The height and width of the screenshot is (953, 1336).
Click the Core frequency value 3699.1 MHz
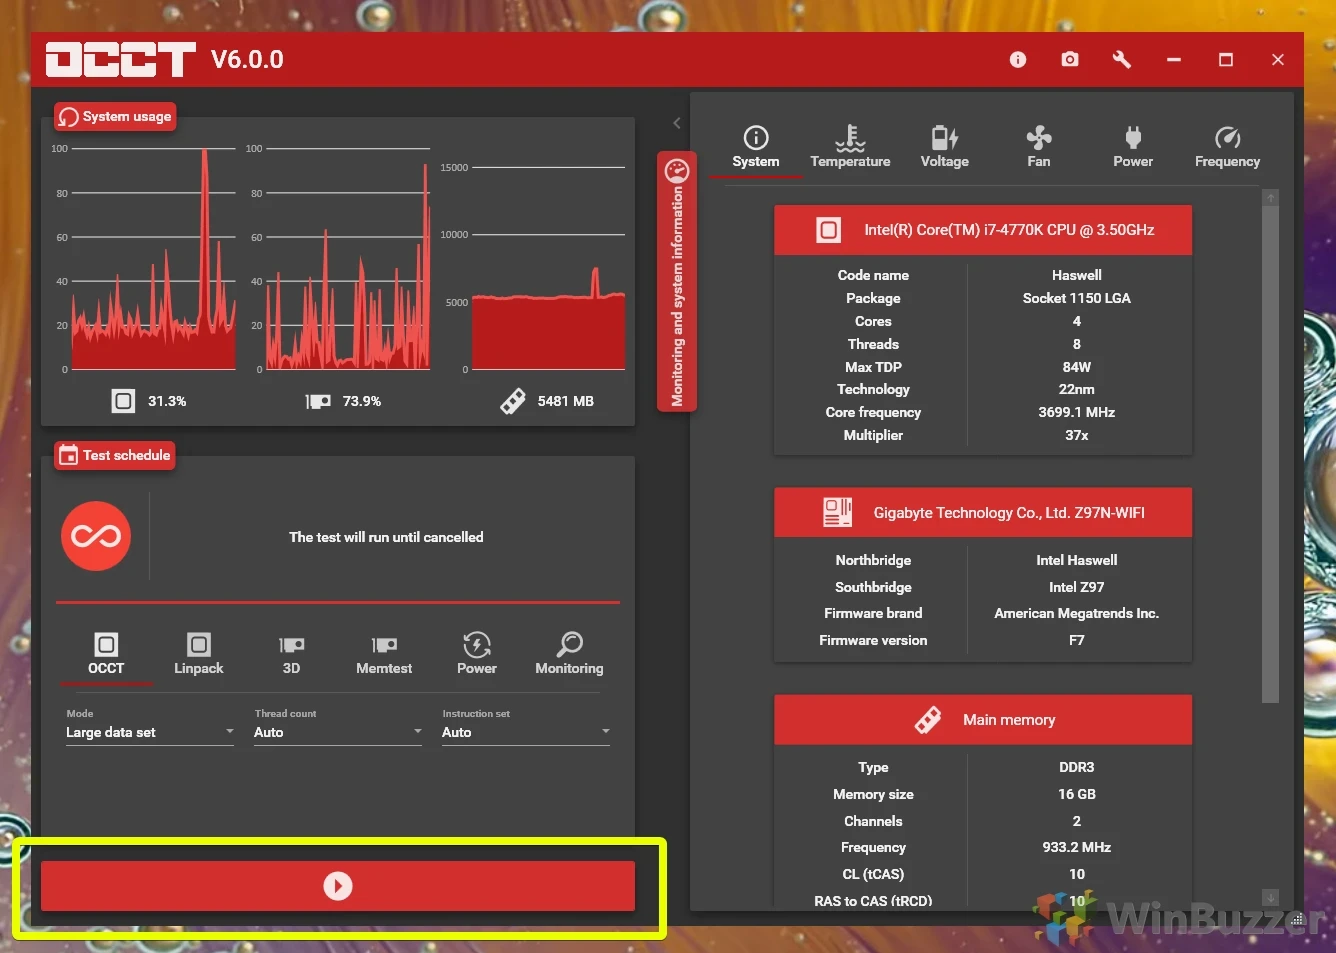tap(1077, 412)
